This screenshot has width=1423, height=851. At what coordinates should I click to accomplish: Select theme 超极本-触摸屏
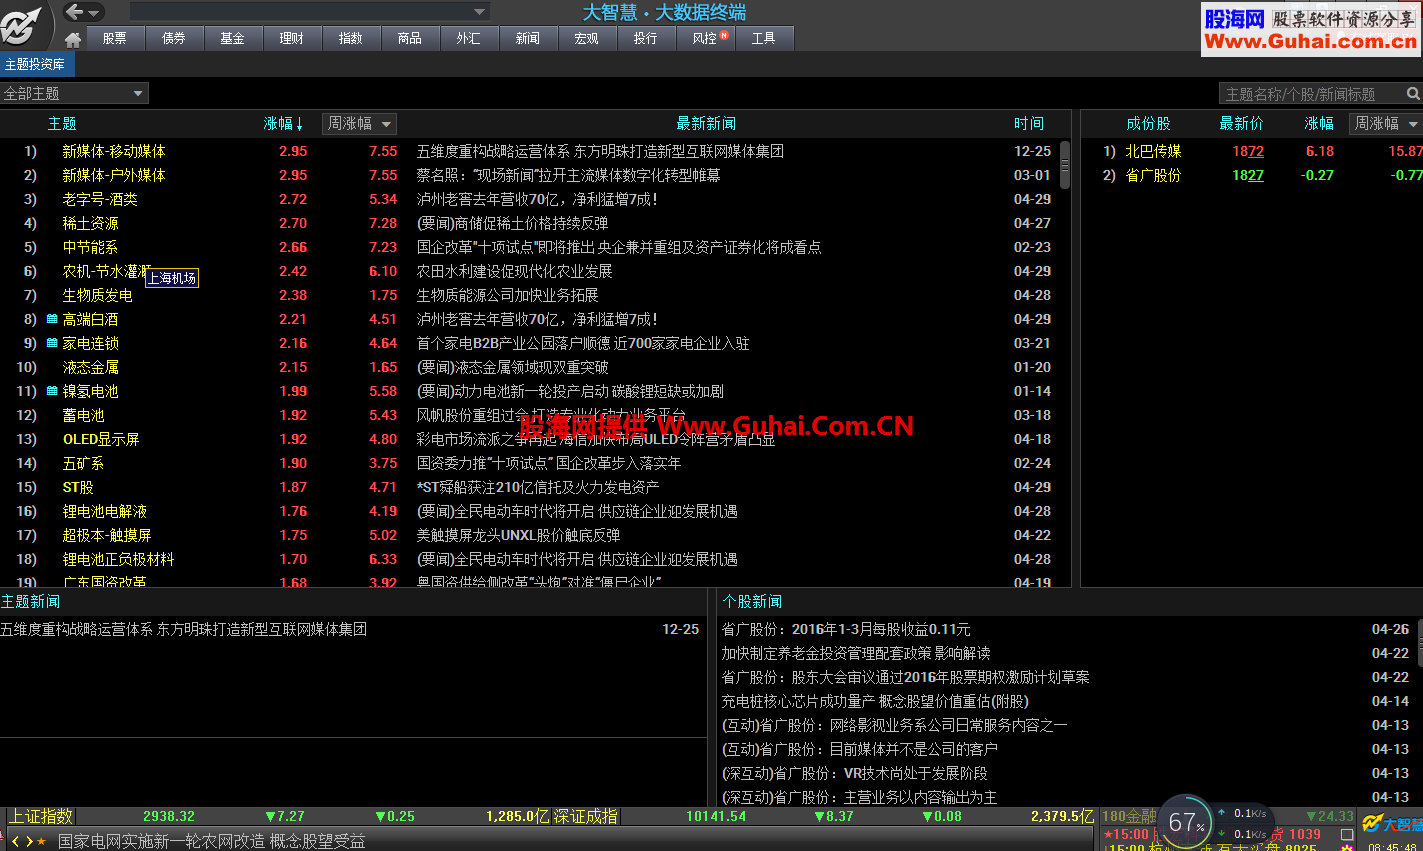pyautogui.click(x=107, y=535)
